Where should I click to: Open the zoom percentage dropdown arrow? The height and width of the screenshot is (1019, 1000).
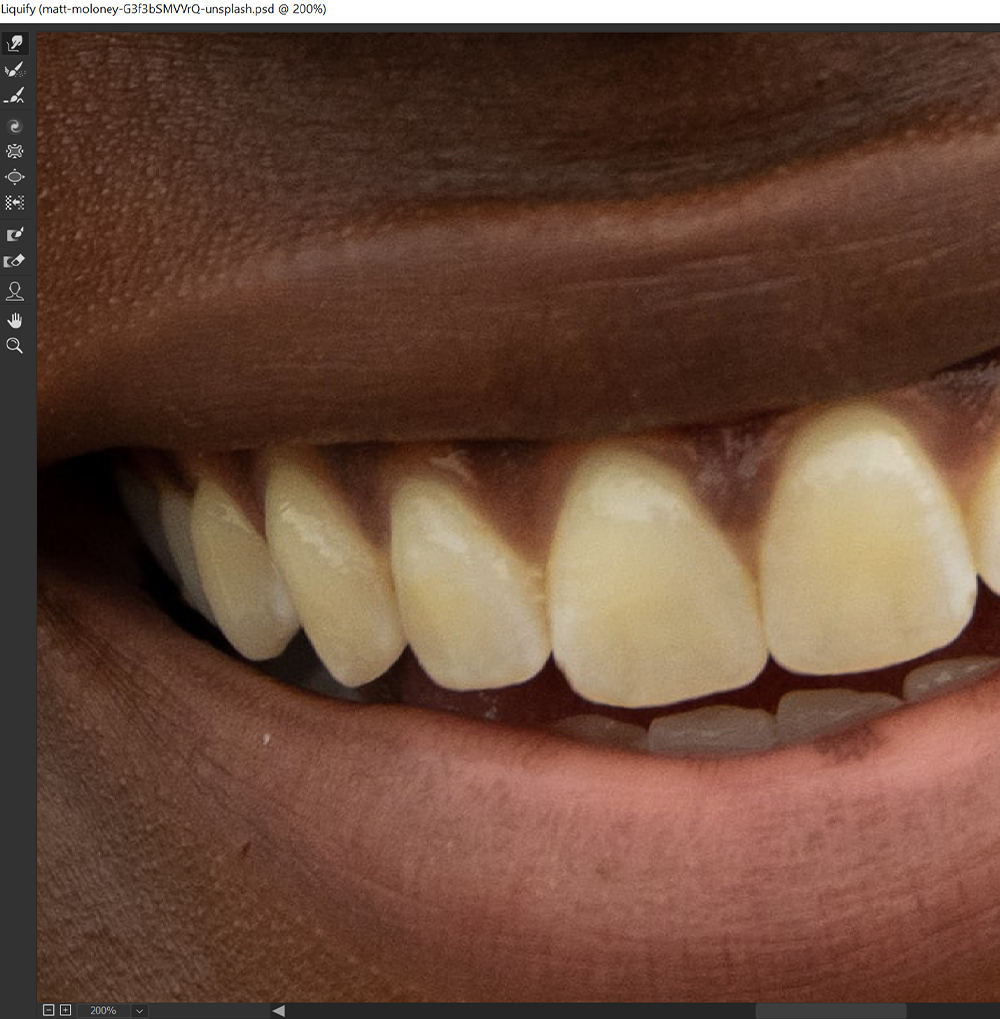pyautogui.click(x=139, y=1011)
